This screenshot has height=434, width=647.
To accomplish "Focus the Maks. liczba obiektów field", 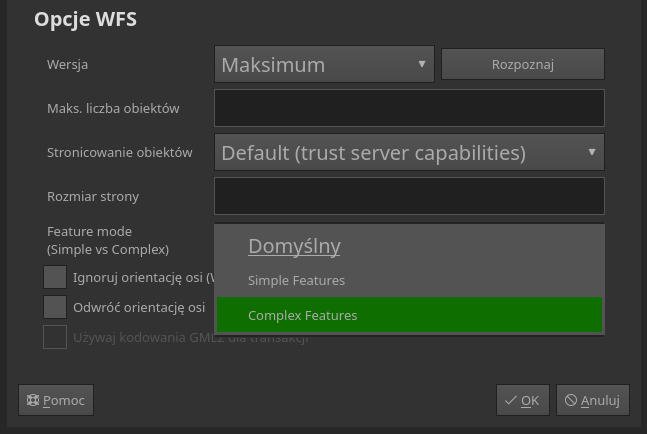I will (x=409, y=108).
